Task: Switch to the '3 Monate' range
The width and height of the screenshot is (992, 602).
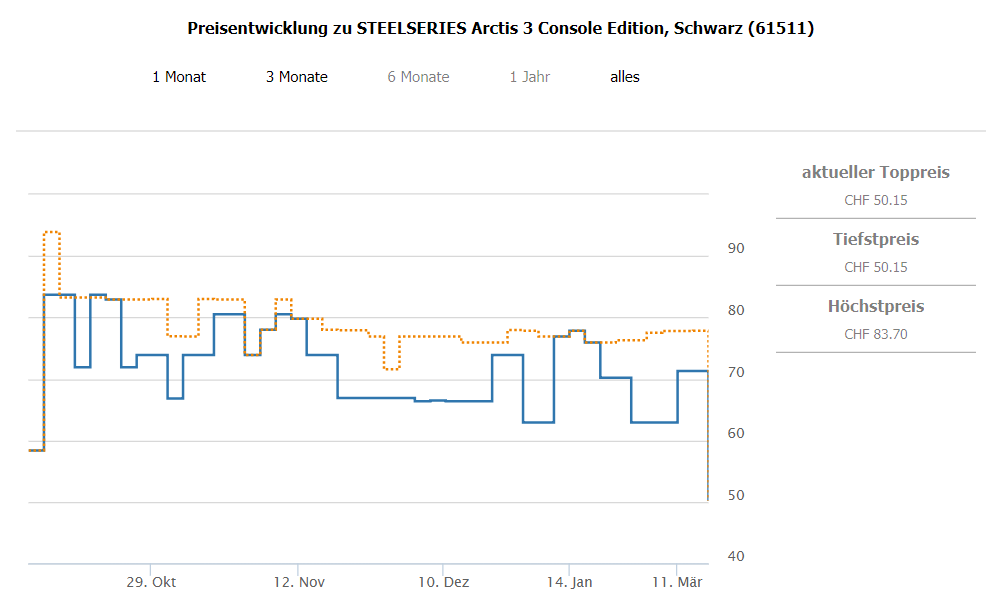Action: tap(296, 77)
